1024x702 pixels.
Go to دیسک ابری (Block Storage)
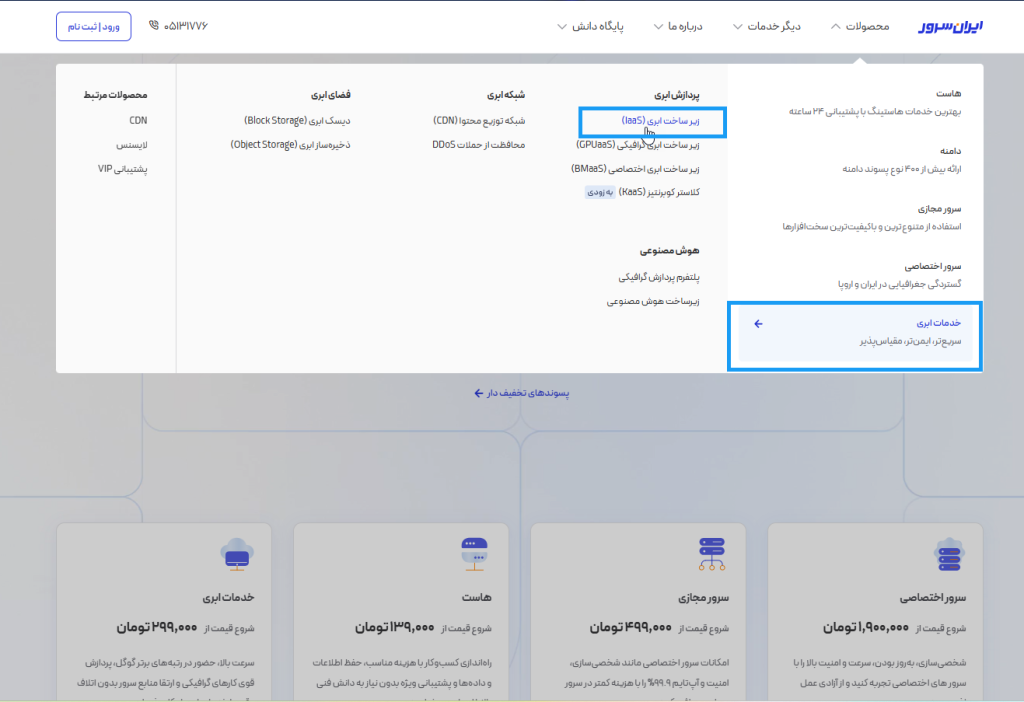[297, 120]
